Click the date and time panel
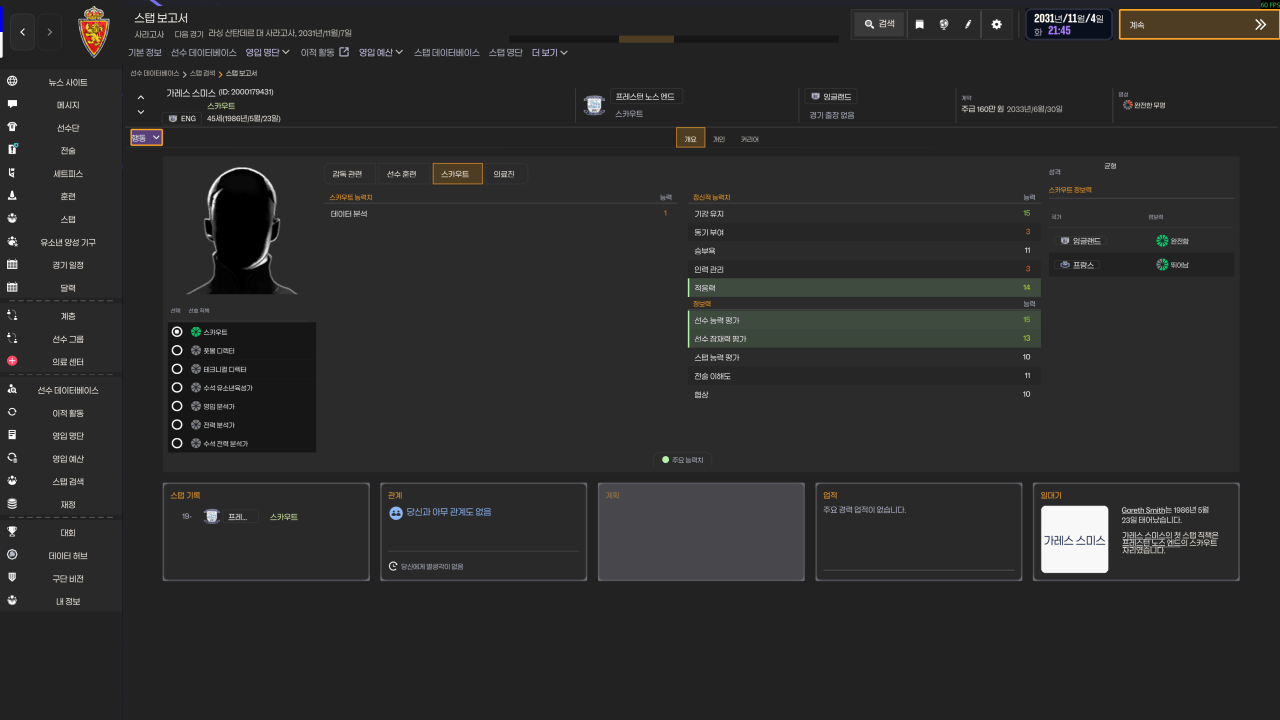The height and width of the screenshot is (720, 1280). point(1069,24)
